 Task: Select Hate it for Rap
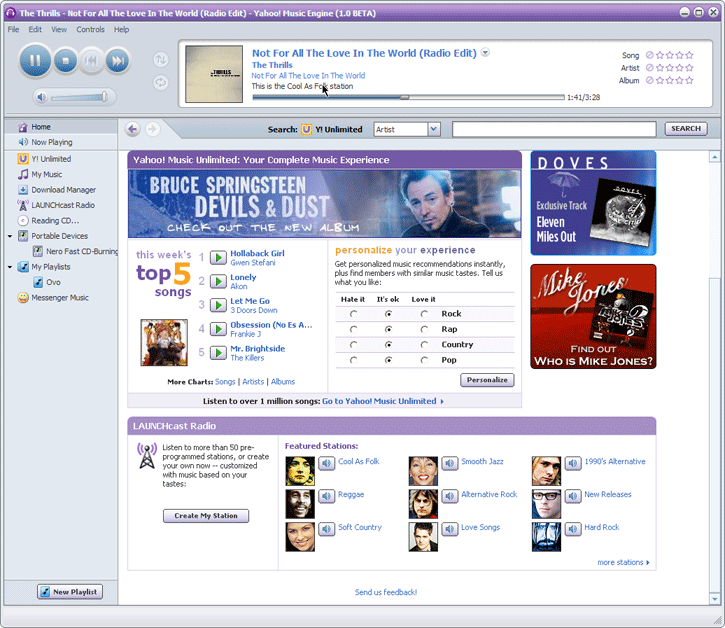click(x=354, y=329)
